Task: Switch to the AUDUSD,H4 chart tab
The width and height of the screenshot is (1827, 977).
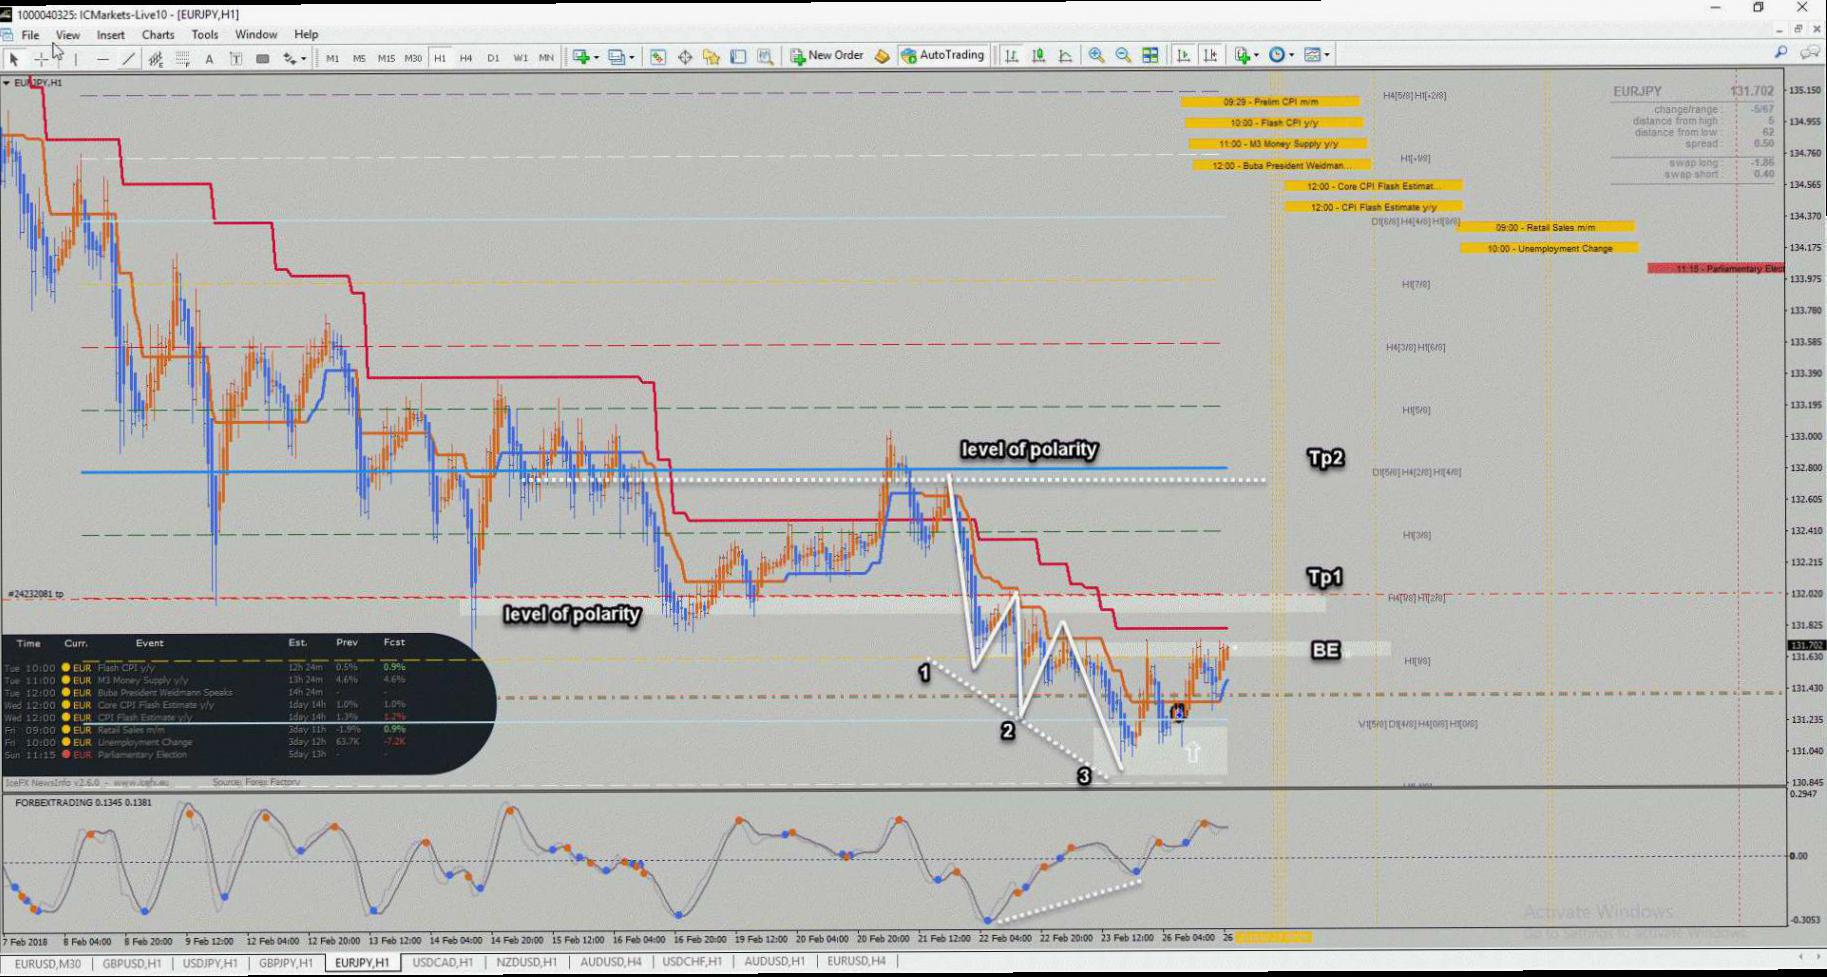Action: point(610,963)
